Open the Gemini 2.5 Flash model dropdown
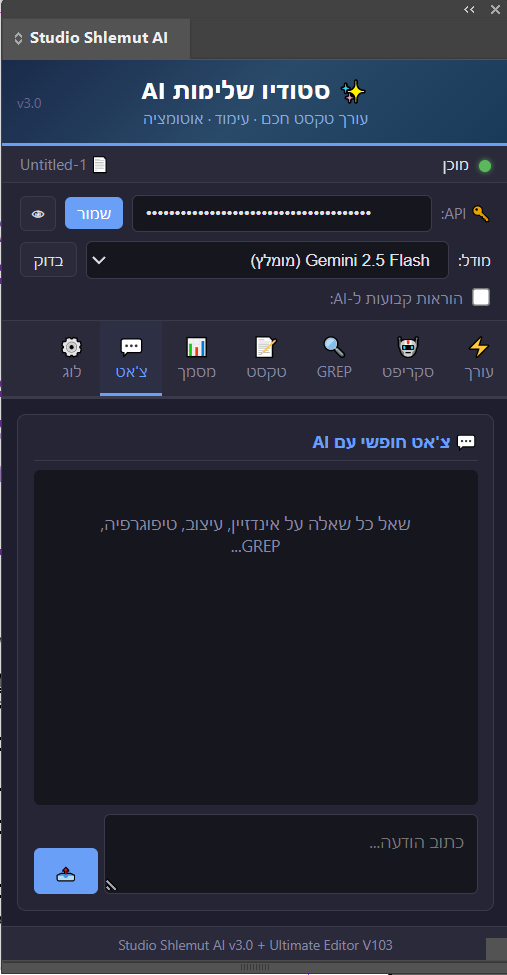 (267, 260)
